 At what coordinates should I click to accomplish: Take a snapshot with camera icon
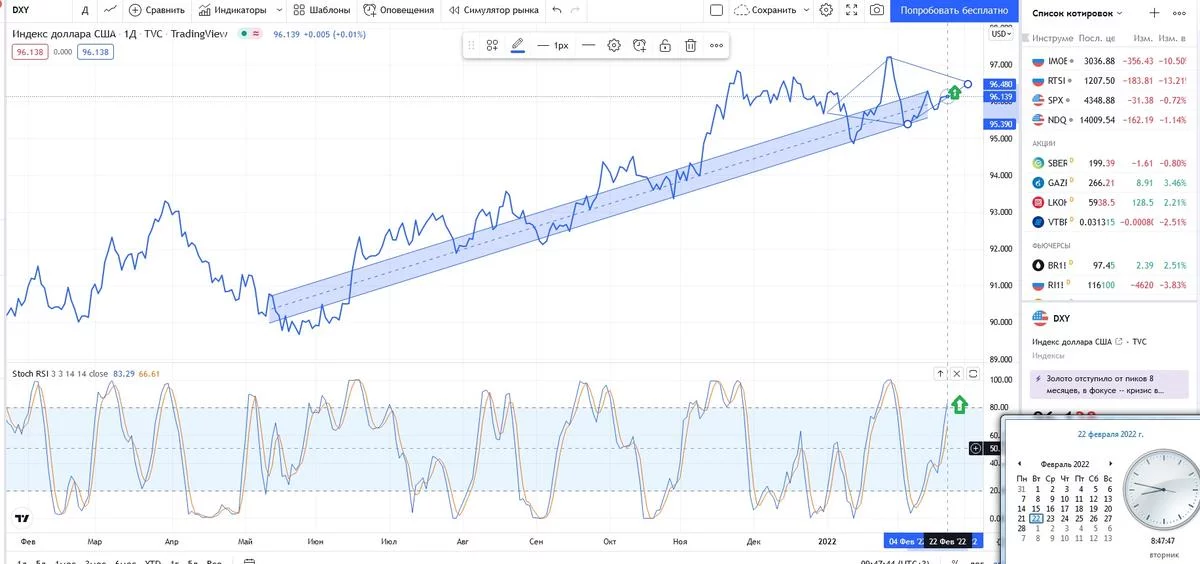877,10
